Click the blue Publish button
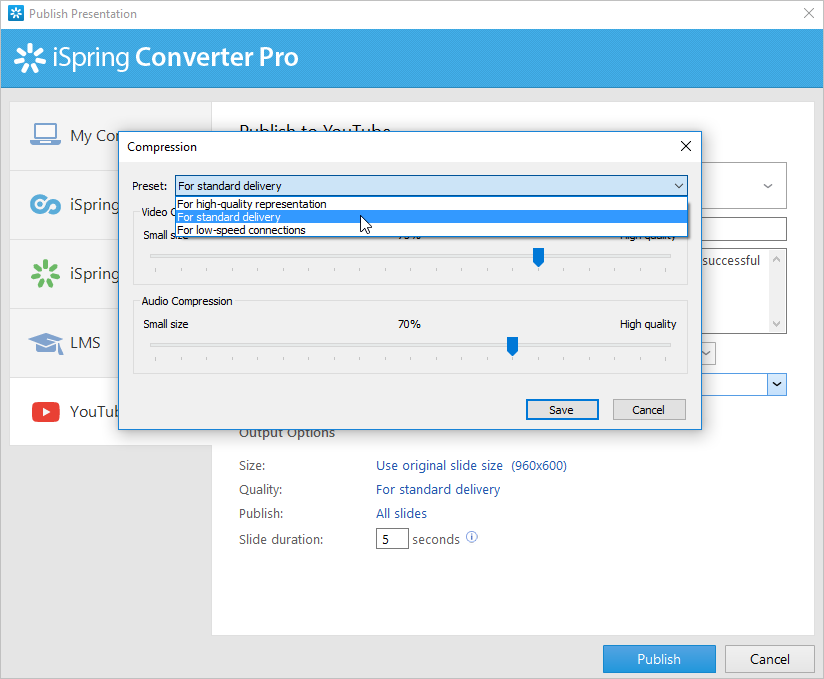Screen dimensions: 824x679 (x=659, y=659)
